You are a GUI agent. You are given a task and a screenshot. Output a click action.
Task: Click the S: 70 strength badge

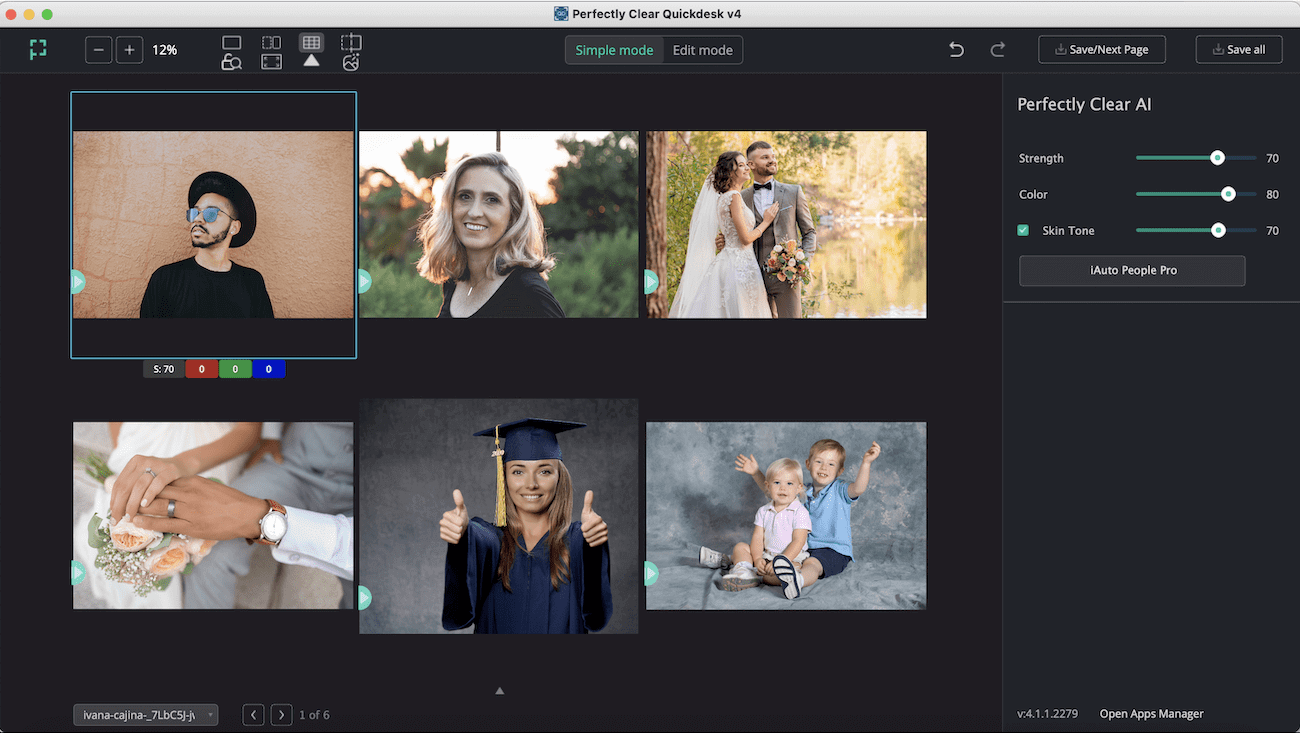tap(163, 369)
